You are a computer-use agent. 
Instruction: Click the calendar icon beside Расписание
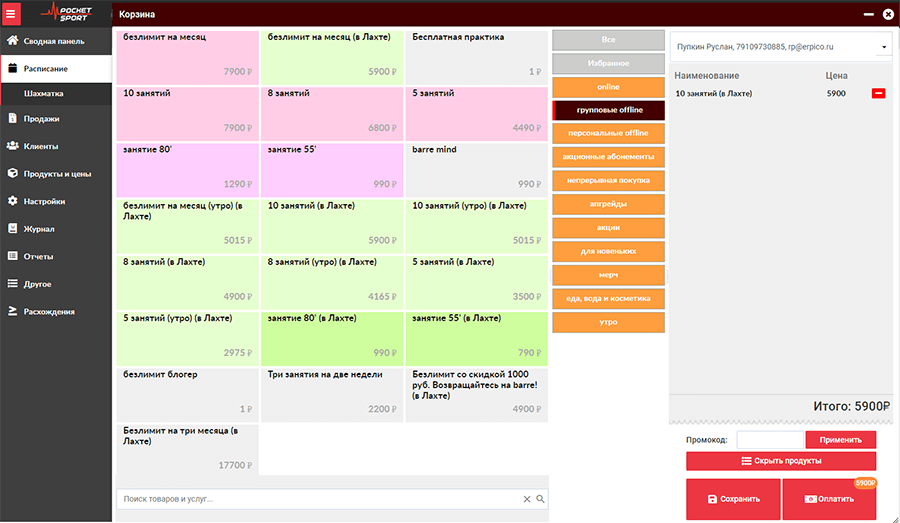click(x=13, y=68)
